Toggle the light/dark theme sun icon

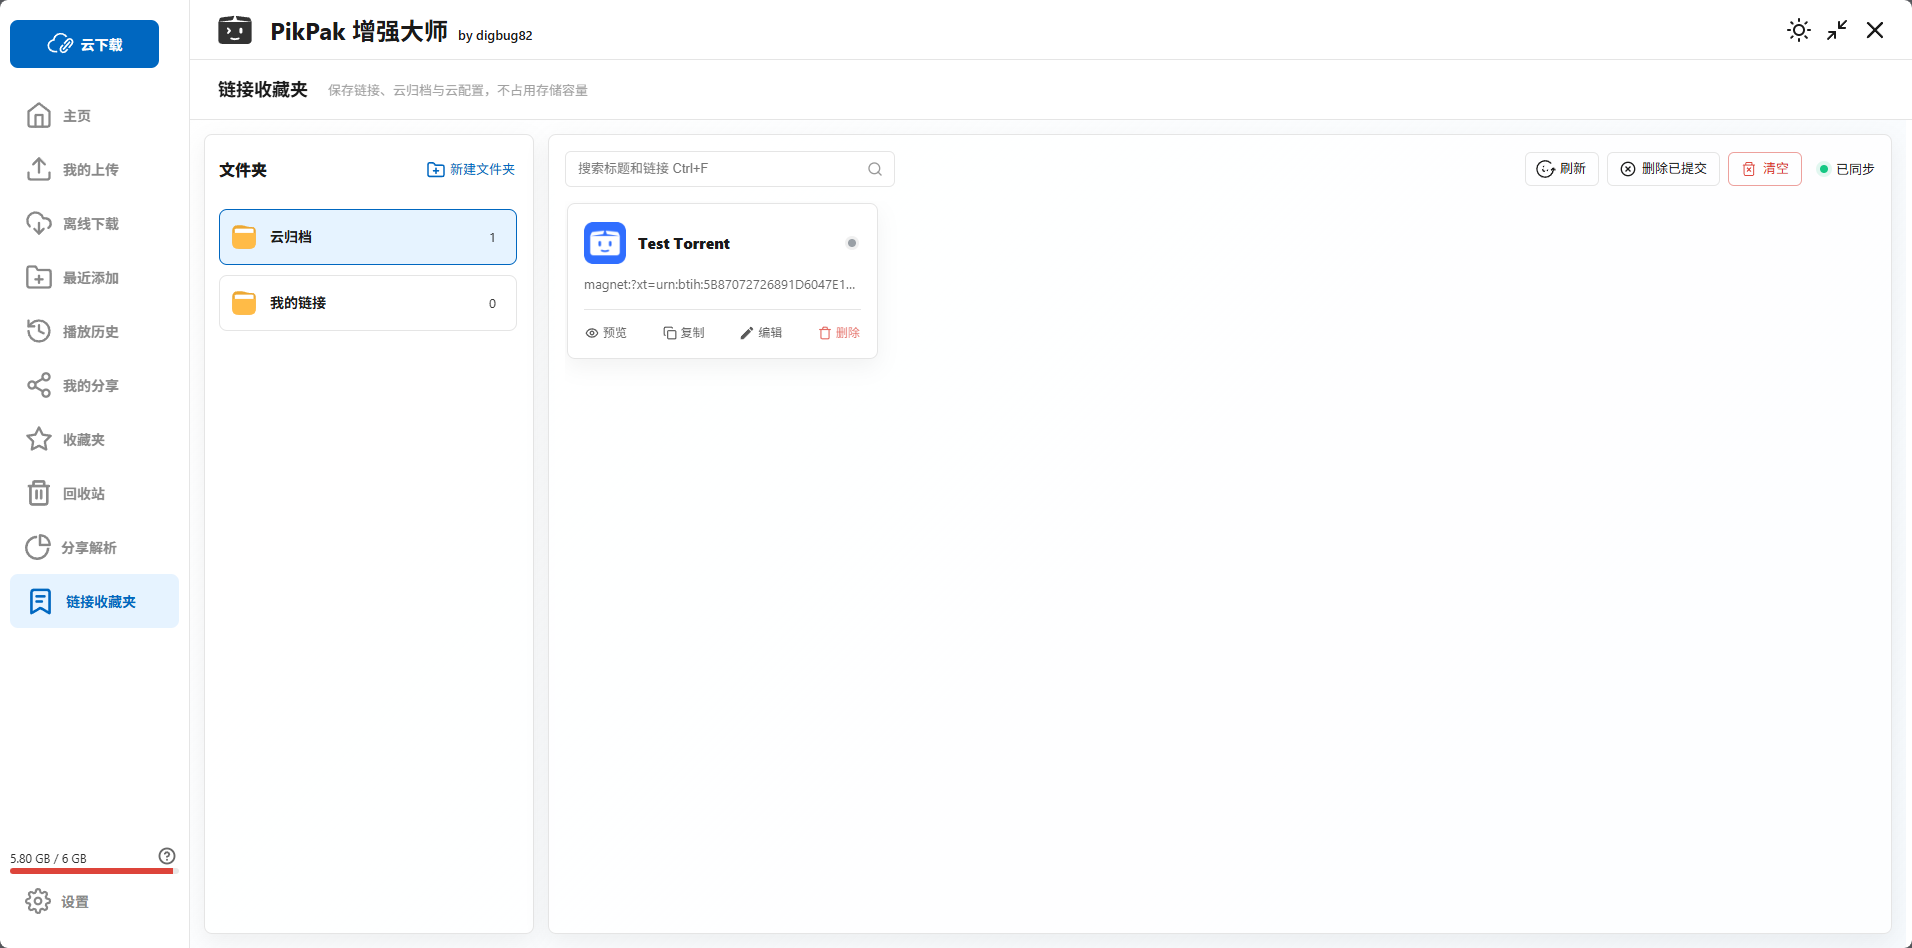(1799, 30)
